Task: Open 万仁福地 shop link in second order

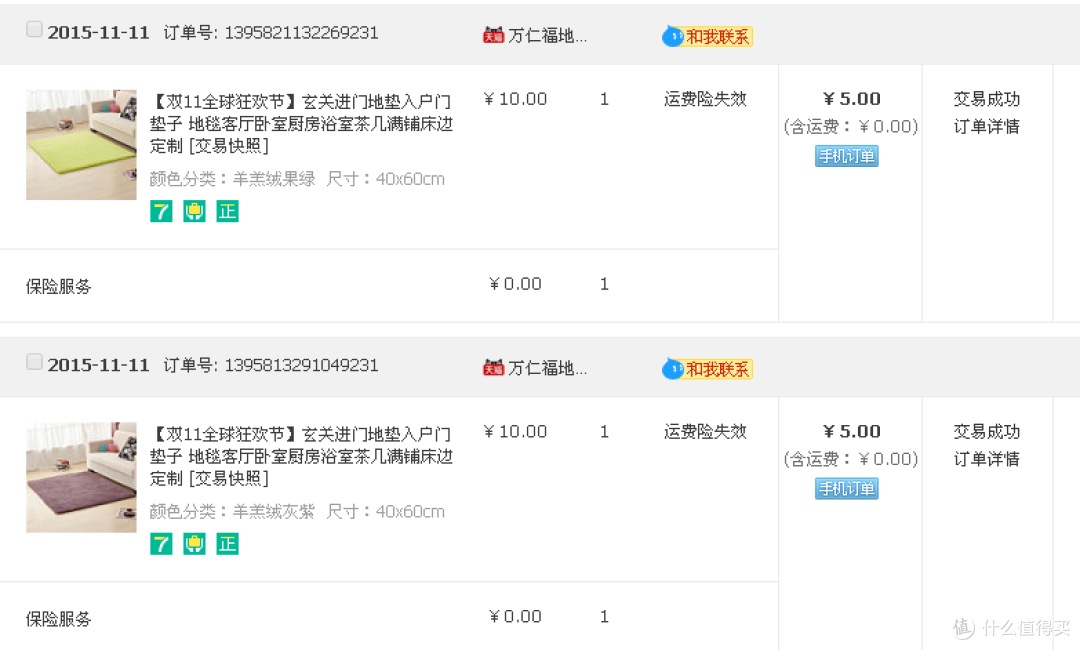Action: tap(547, 368)
